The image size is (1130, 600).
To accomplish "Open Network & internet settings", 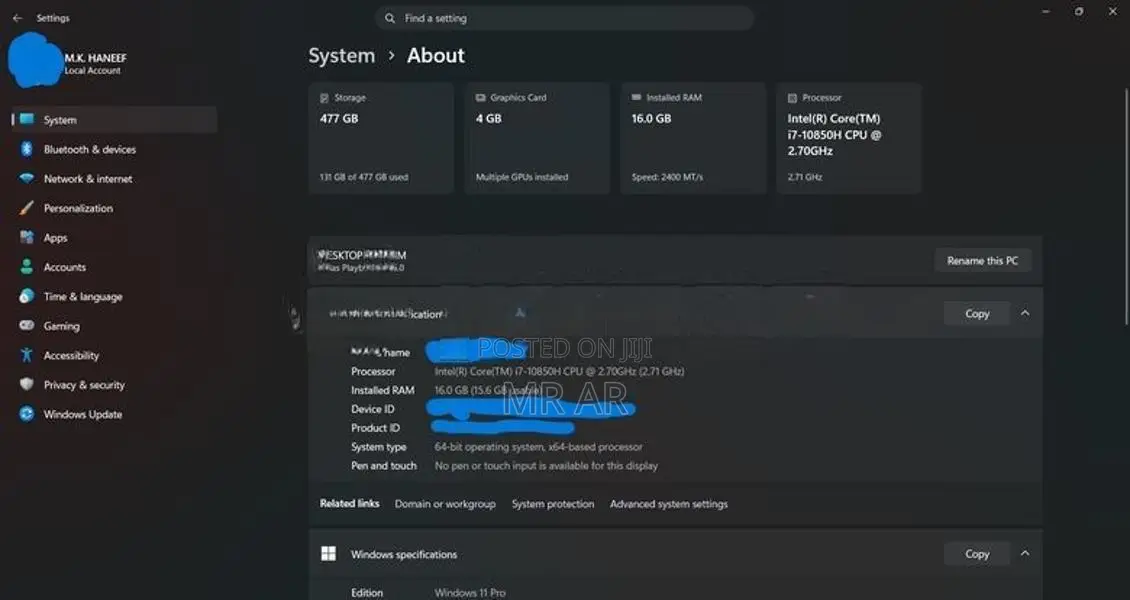I will (88, 179).
